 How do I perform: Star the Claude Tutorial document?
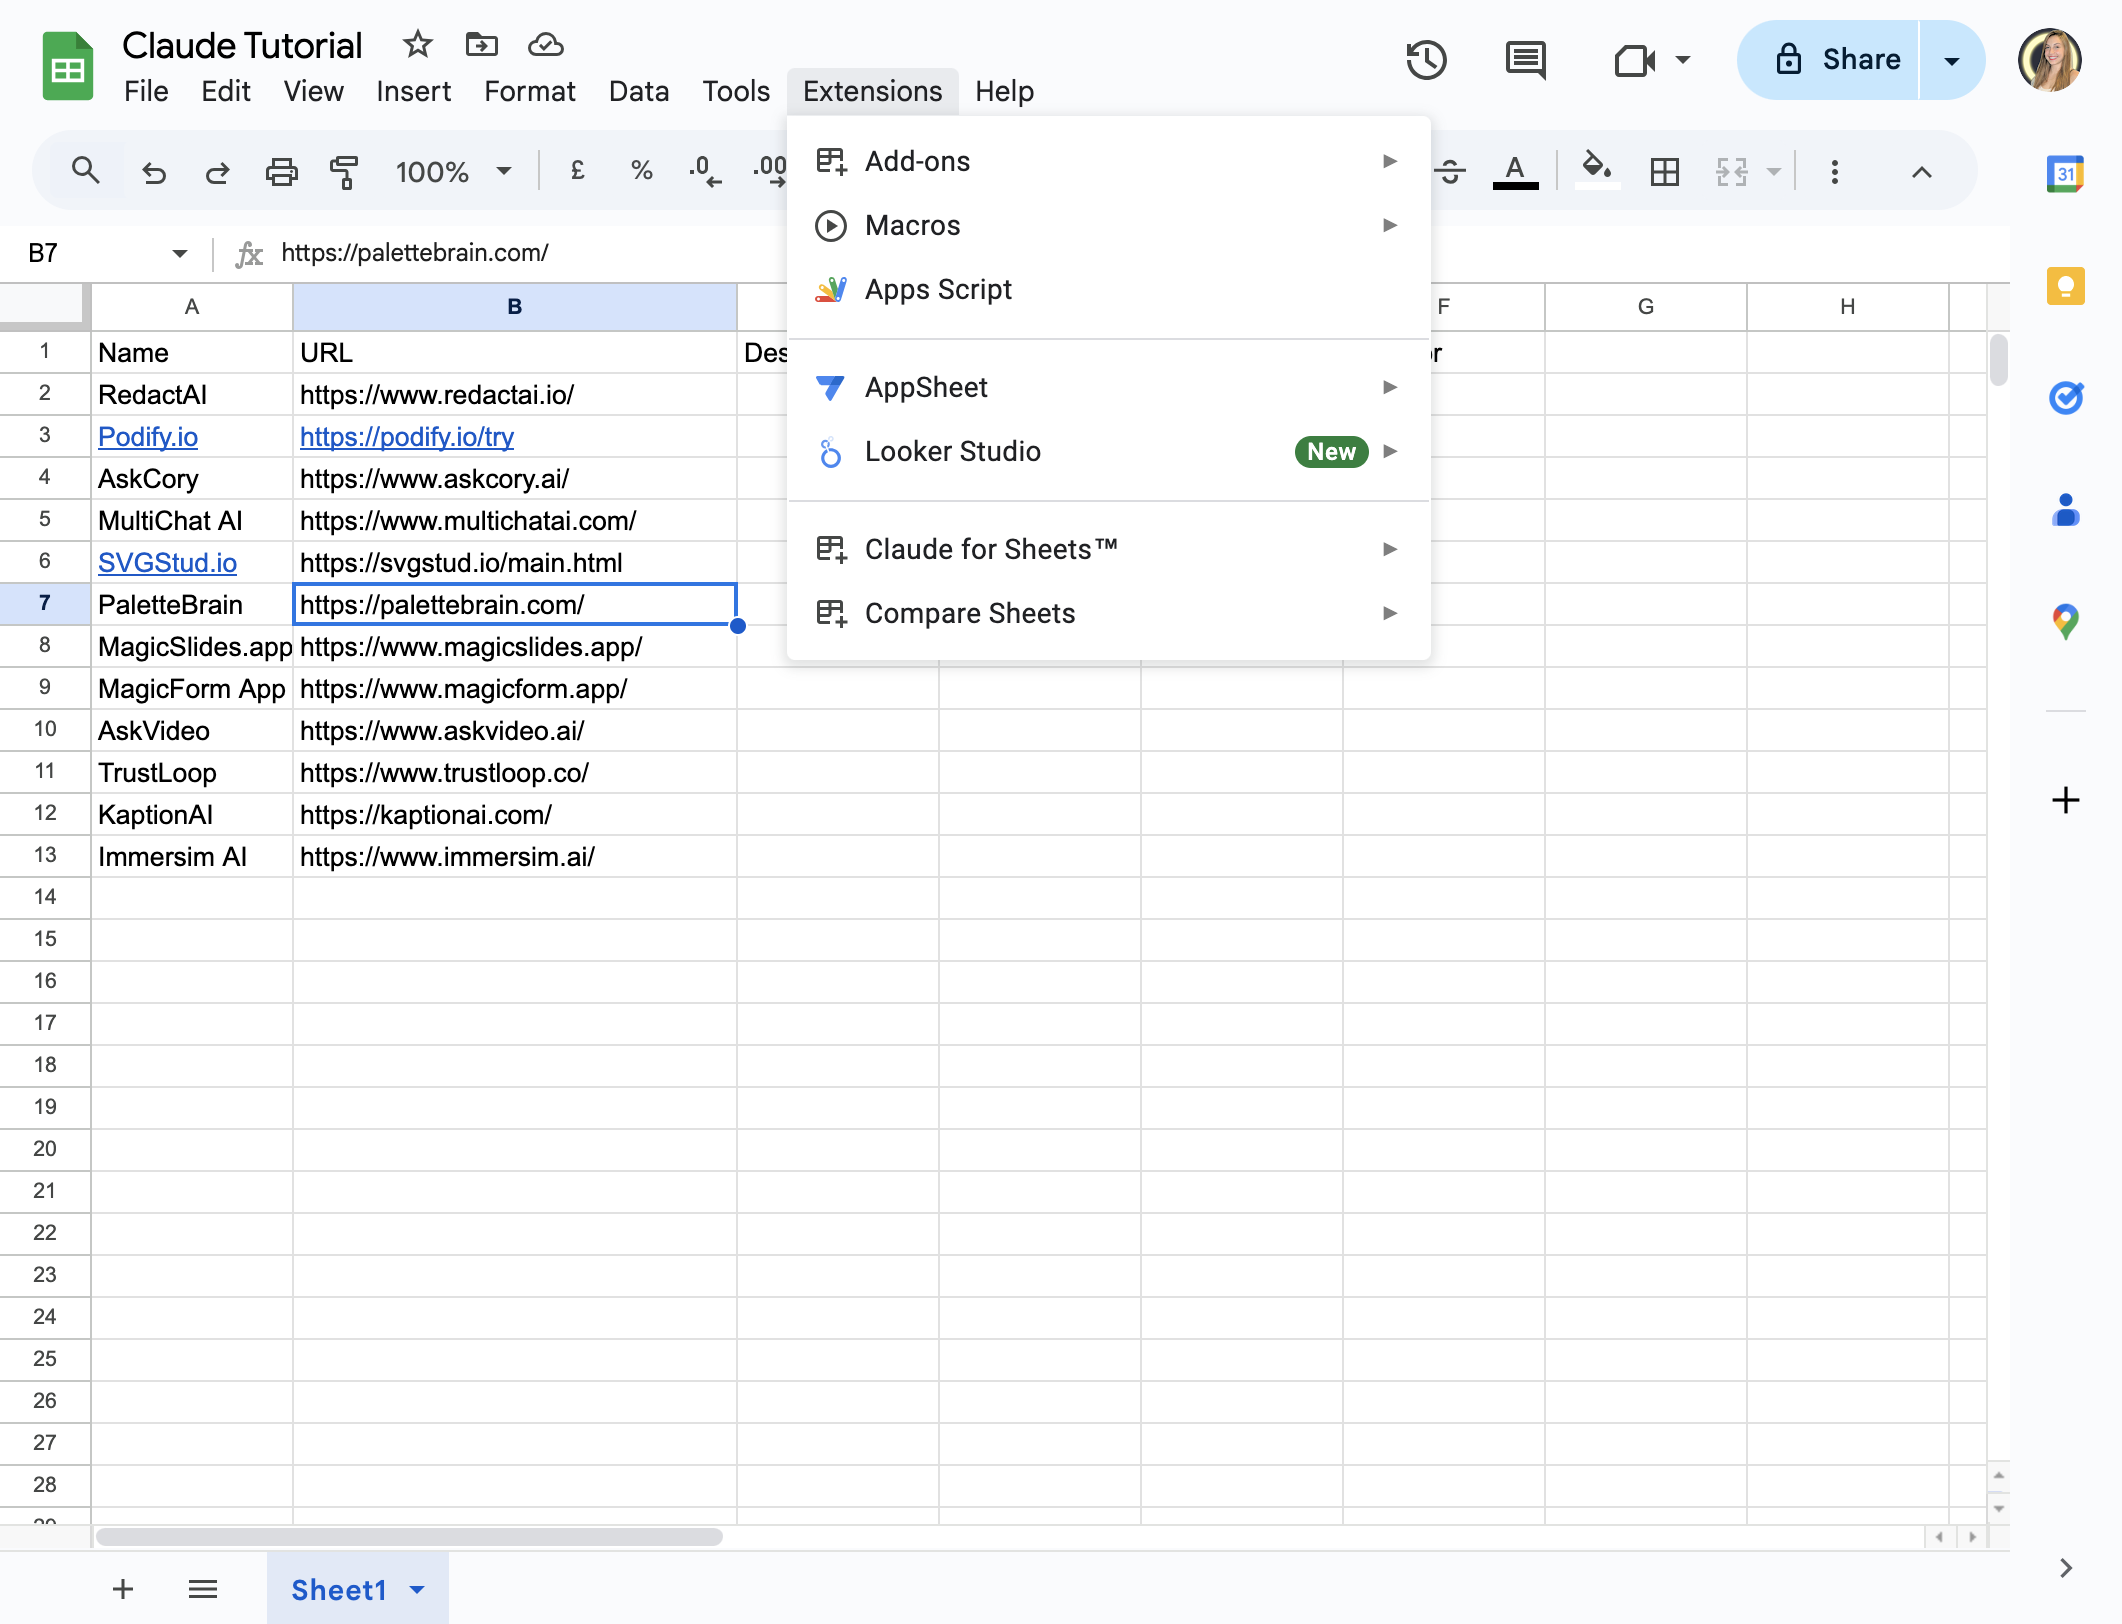tap(417, 44)
